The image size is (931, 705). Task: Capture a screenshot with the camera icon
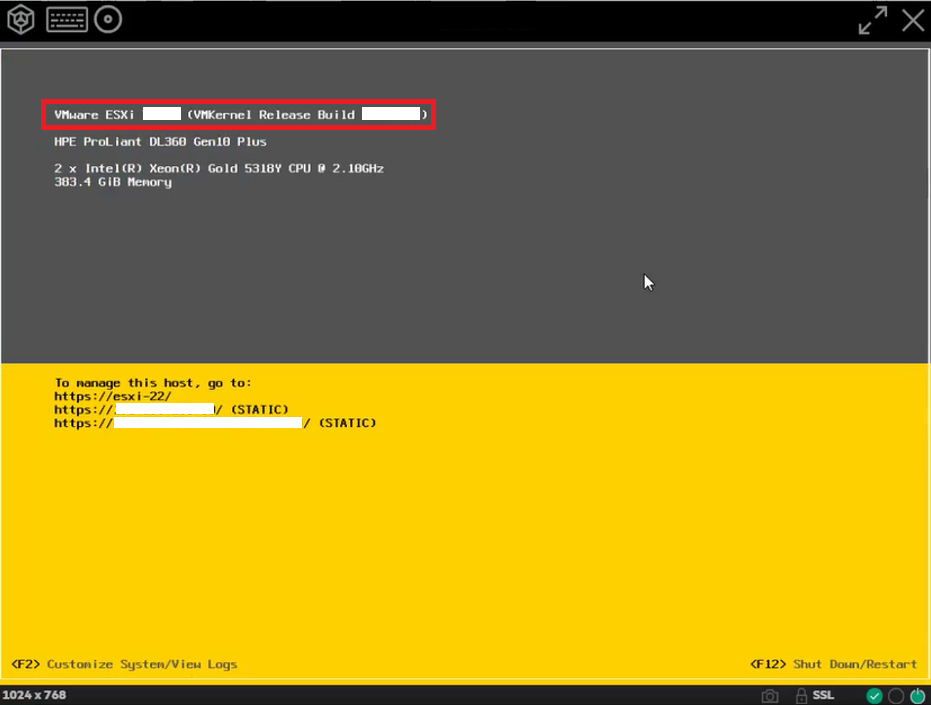coord(770,695)
